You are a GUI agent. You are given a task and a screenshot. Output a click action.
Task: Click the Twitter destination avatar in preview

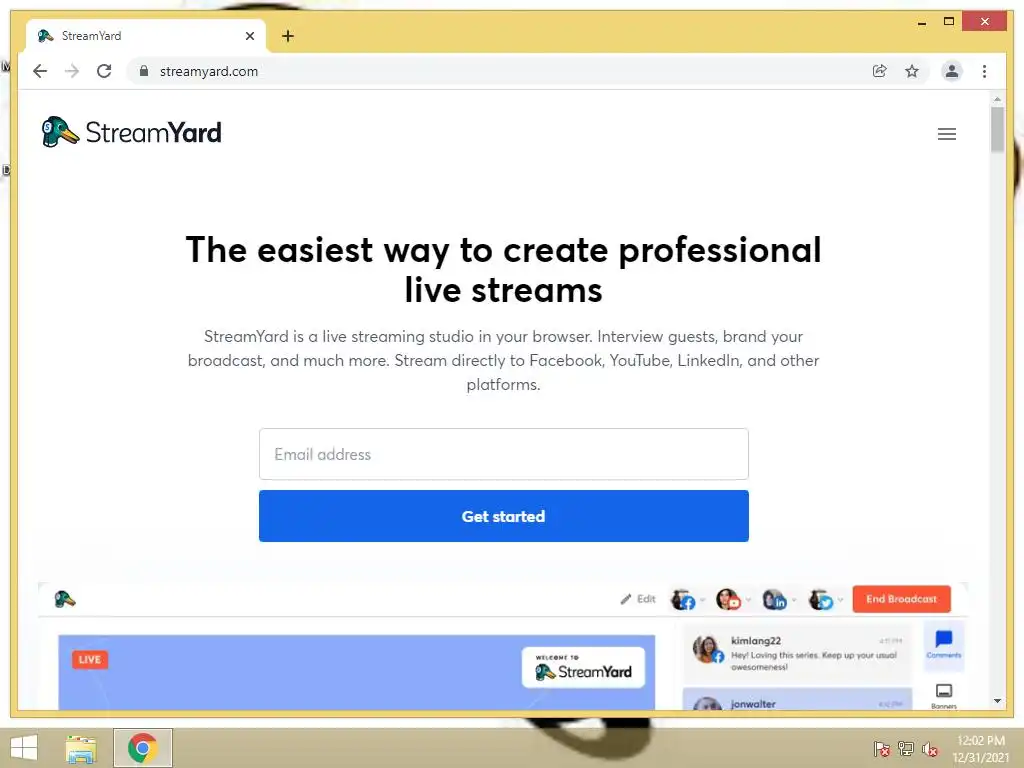click(x=821, y=600)
